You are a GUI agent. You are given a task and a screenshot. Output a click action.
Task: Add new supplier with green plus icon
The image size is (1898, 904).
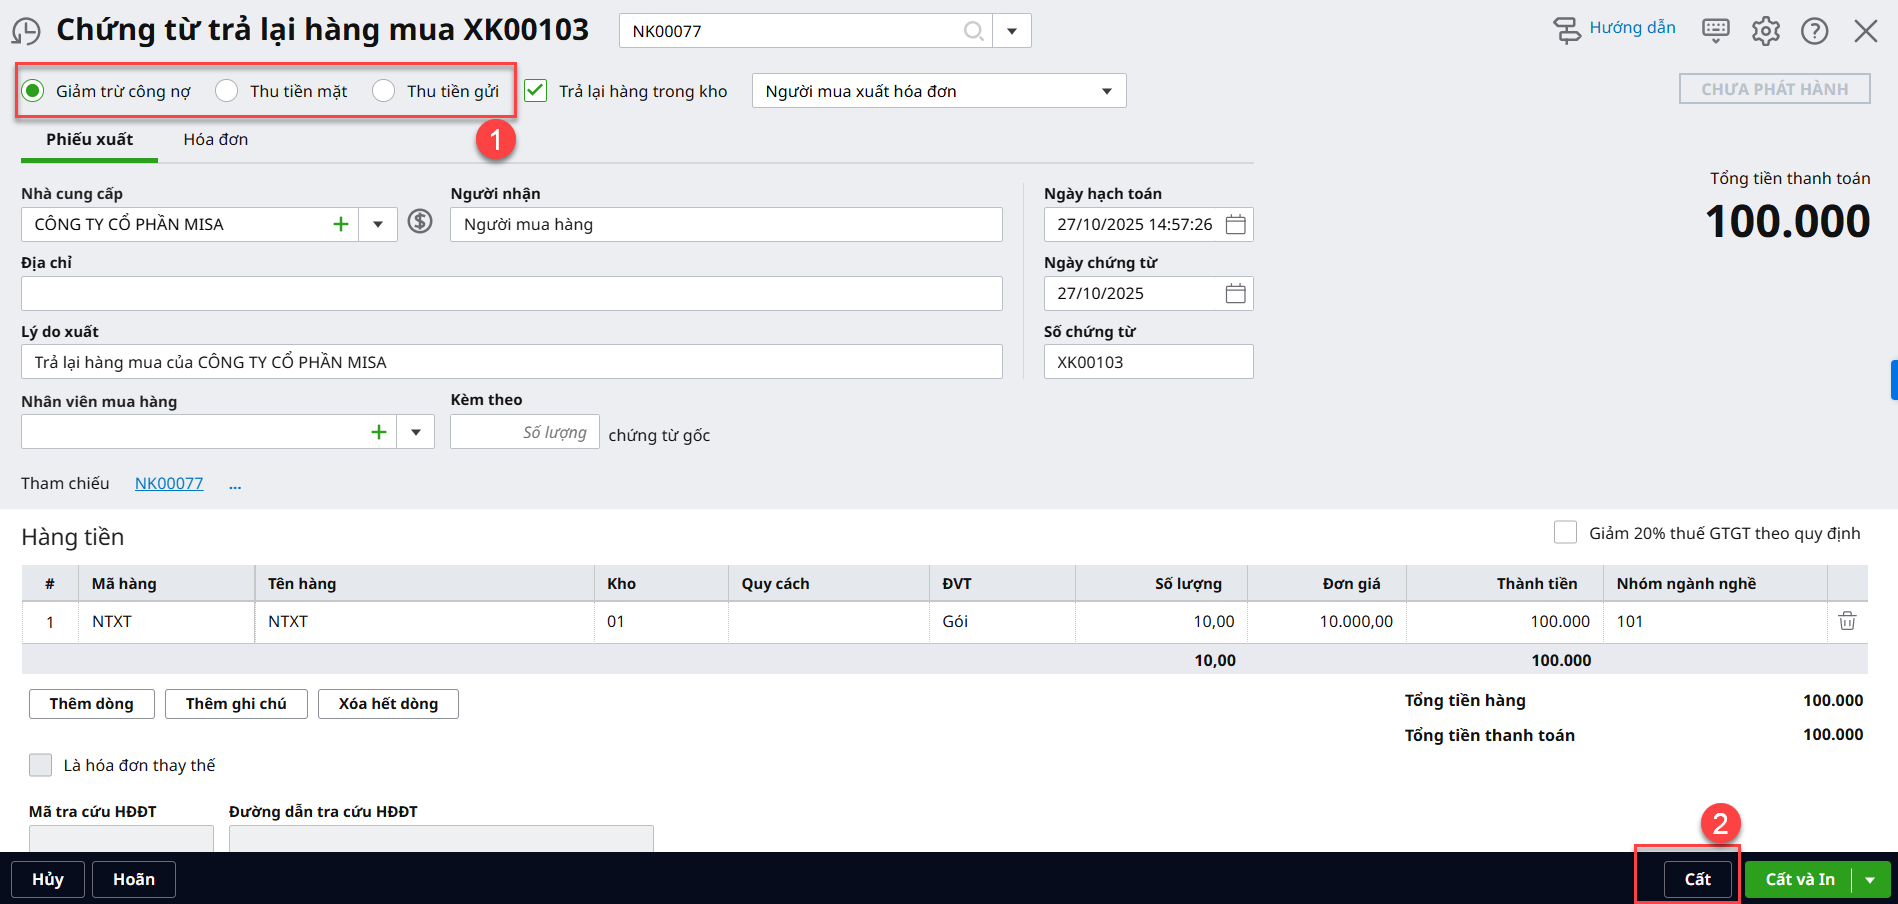pos(340,224)
